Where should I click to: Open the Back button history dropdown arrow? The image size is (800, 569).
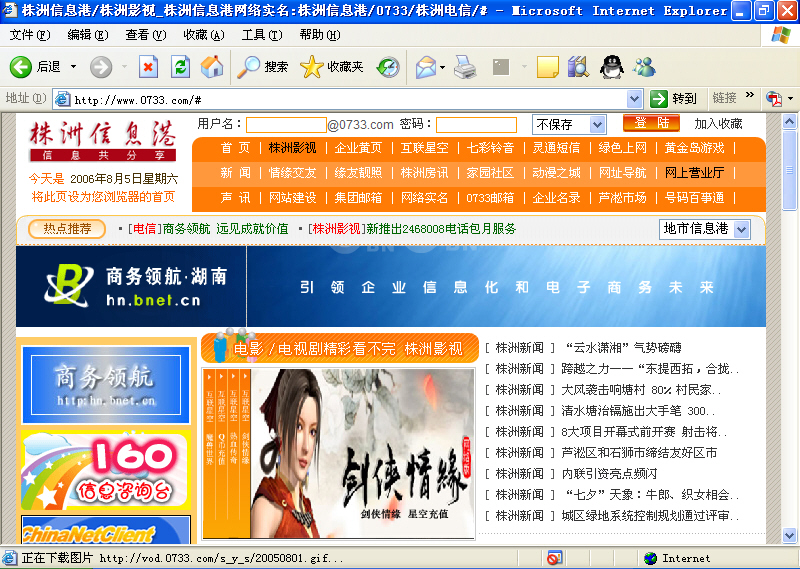73,67
